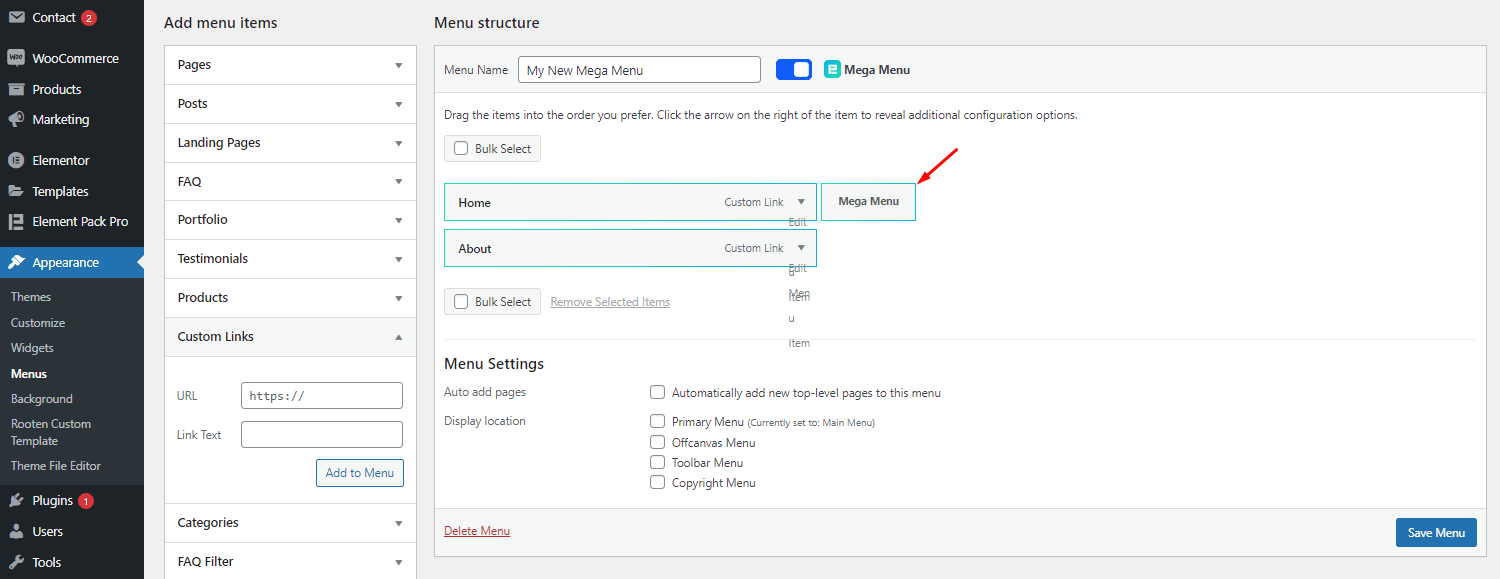1500x579 pixels.
Task: Expand the Home menu item arrow
Action: [x=801, y=202]
